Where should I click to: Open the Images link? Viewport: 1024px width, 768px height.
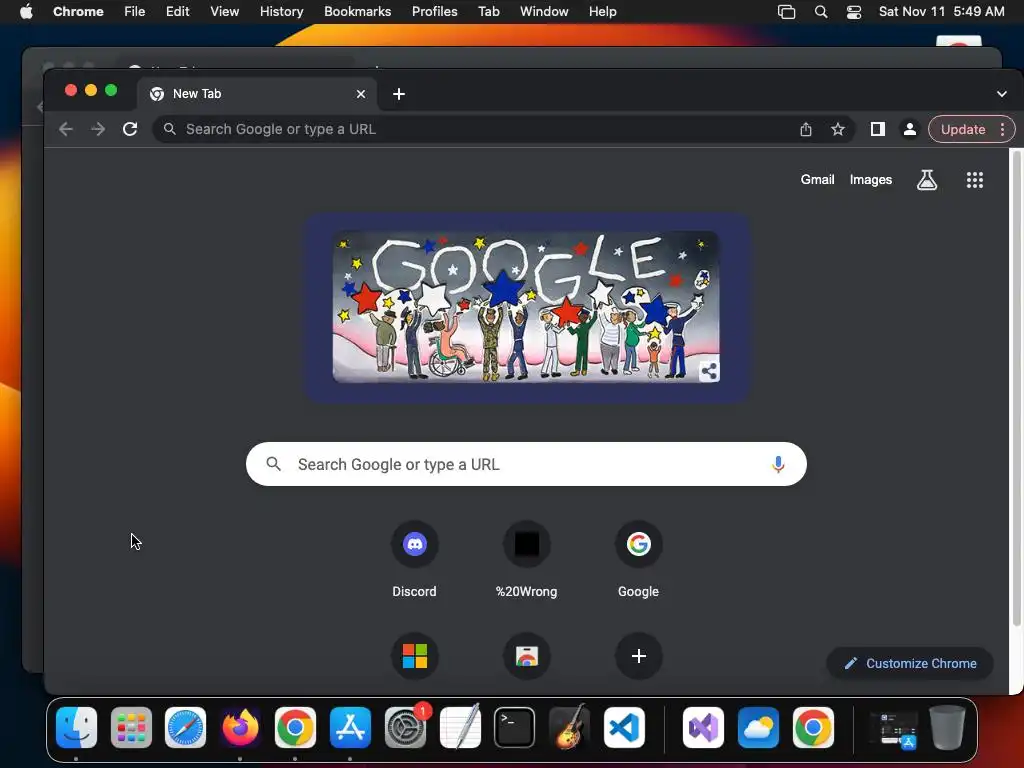[x=871, y=180]
